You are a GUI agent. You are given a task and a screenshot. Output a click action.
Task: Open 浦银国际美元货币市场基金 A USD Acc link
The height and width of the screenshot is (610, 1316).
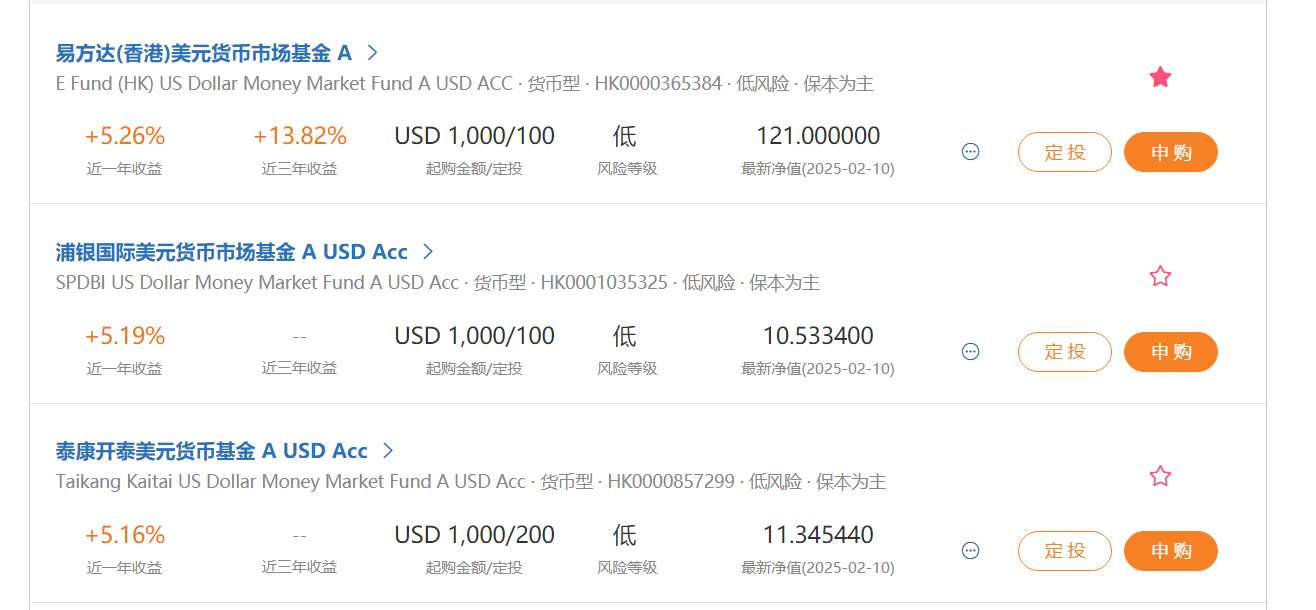[231, 252]
